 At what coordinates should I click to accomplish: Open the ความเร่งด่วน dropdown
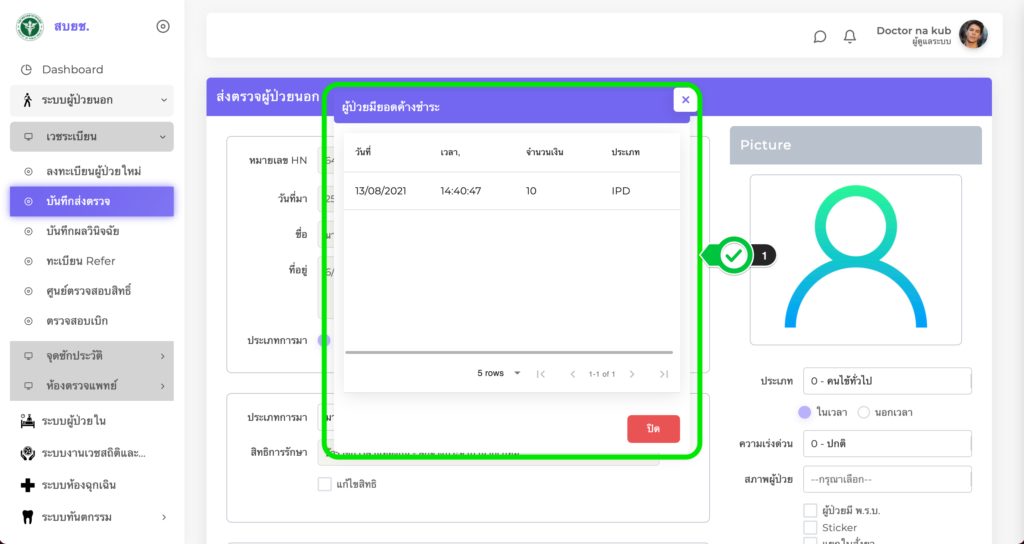tap(887, 444)
